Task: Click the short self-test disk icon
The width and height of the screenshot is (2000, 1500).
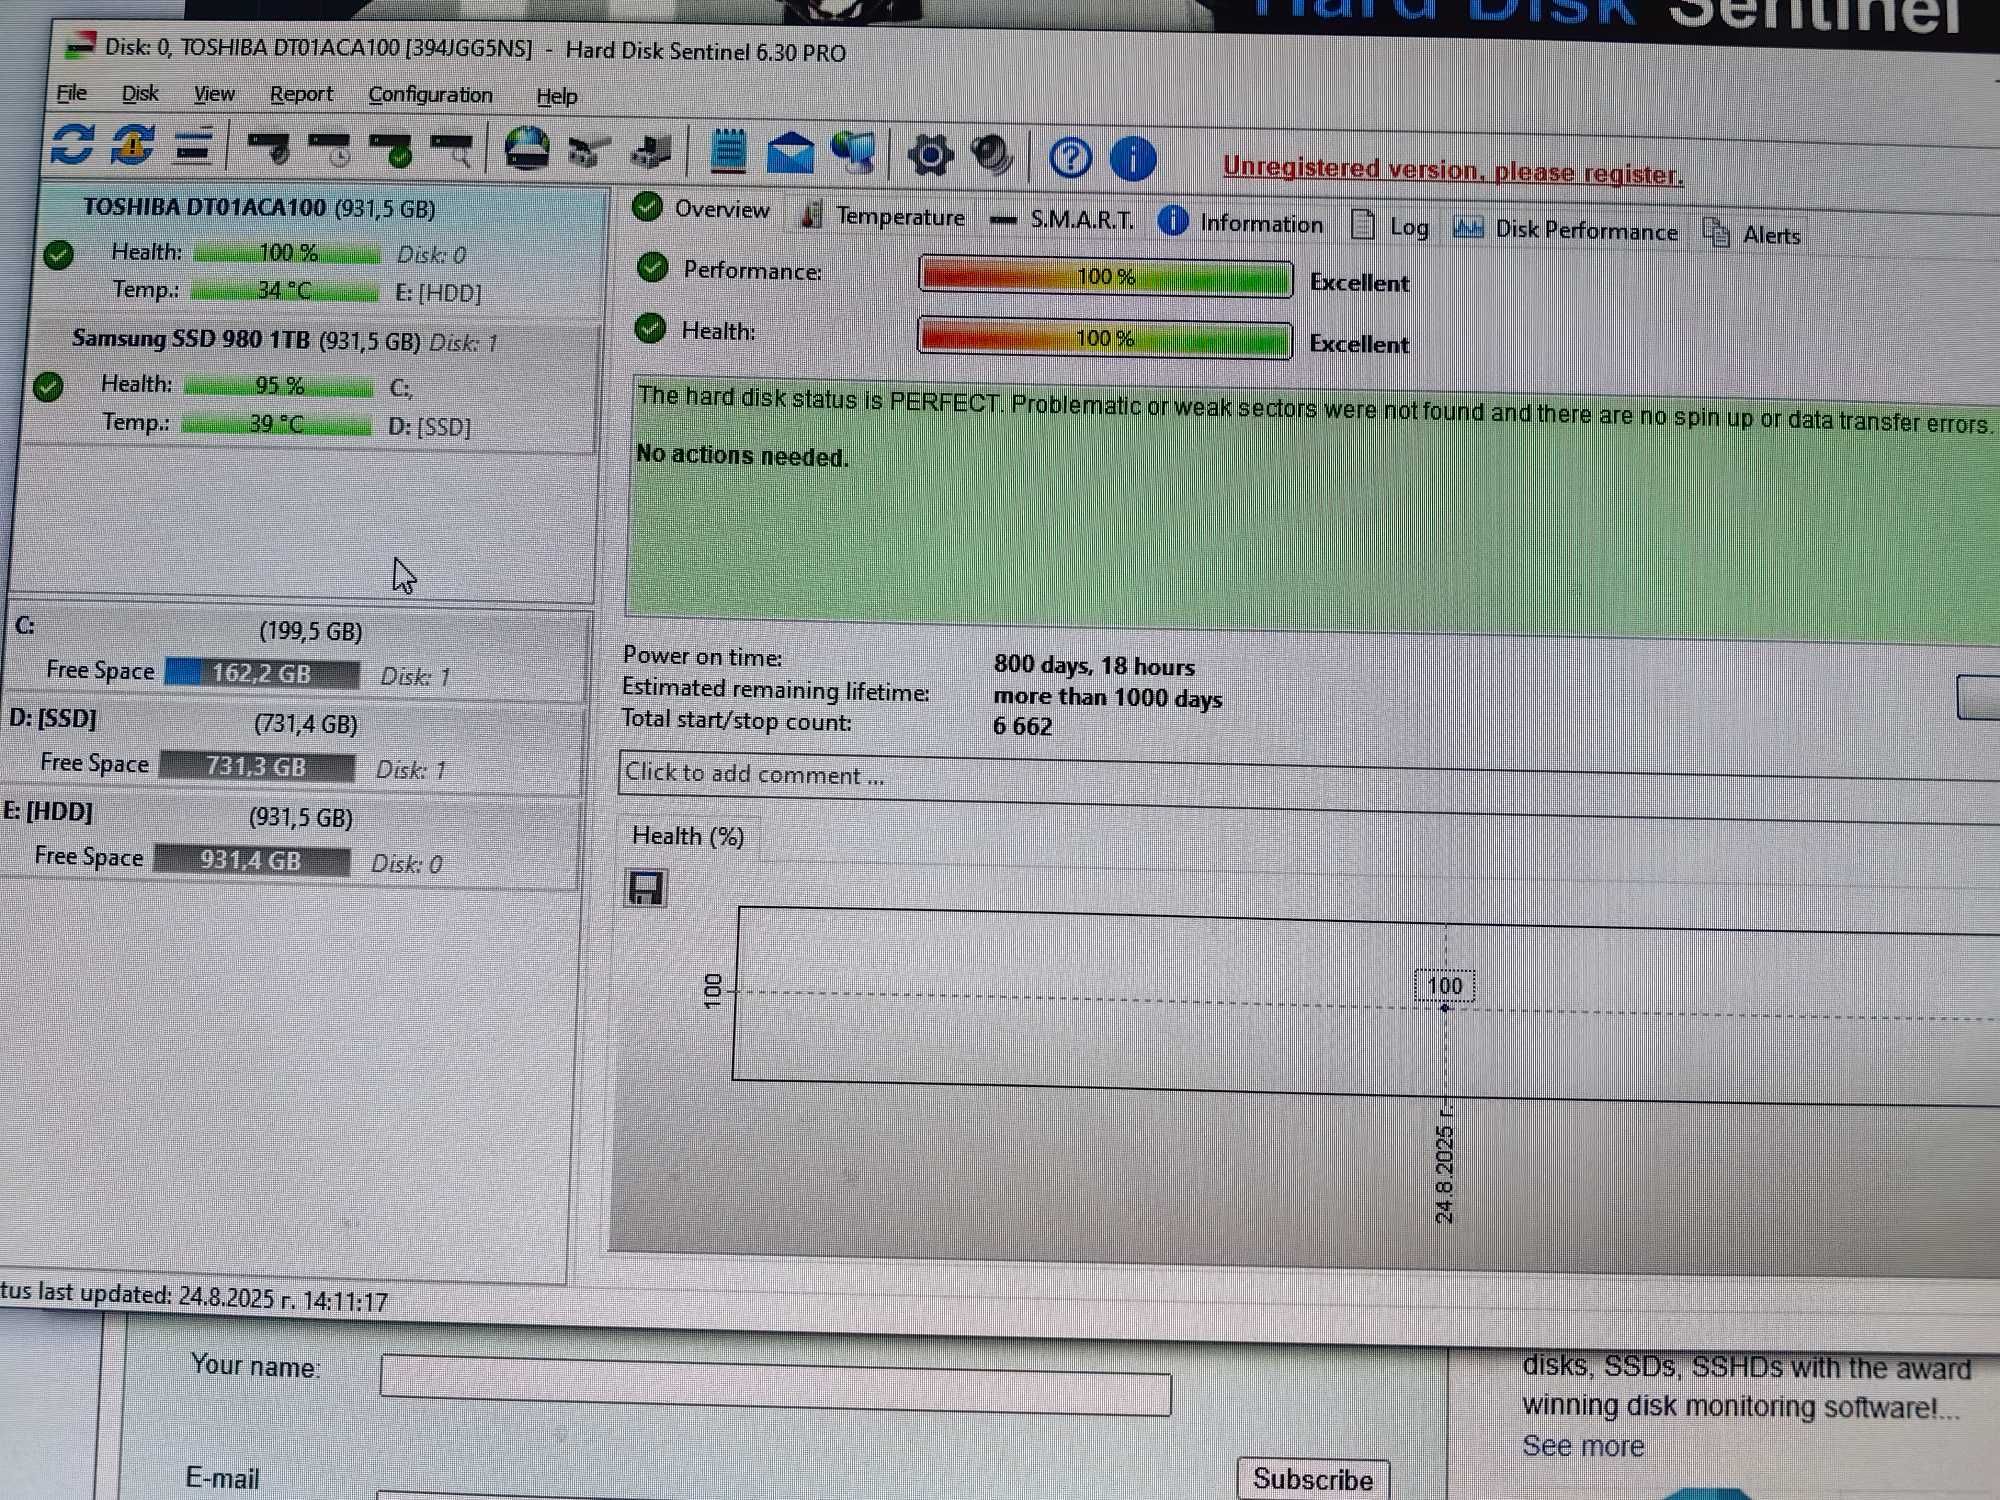Action: pos(268,150)
